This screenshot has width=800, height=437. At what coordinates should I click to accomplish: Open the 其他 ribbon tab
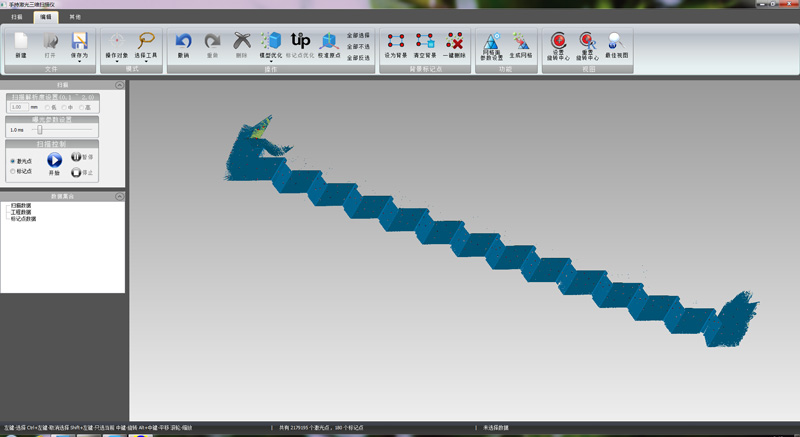click(76, 17)
